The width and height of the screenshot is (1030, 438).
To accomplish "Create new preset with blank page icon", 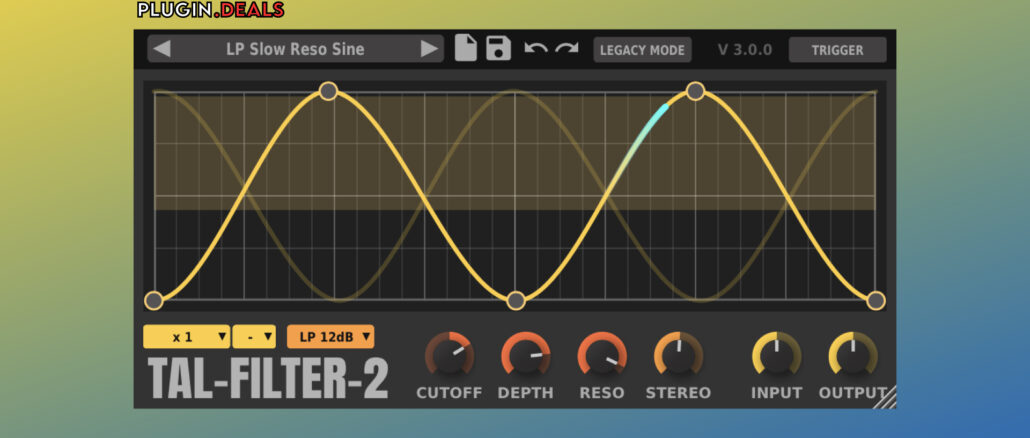I will click(x=466, y=49).
